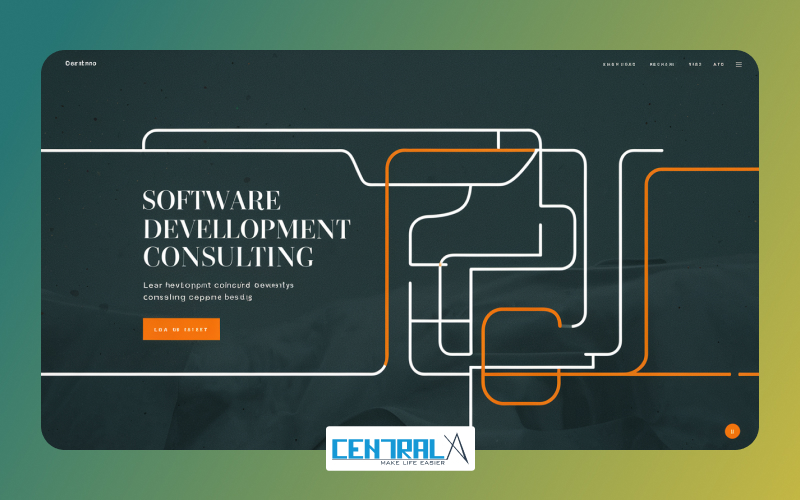The image size is (800, 500).
Task: Select the second header navigation item
Action: coord(662,64)
